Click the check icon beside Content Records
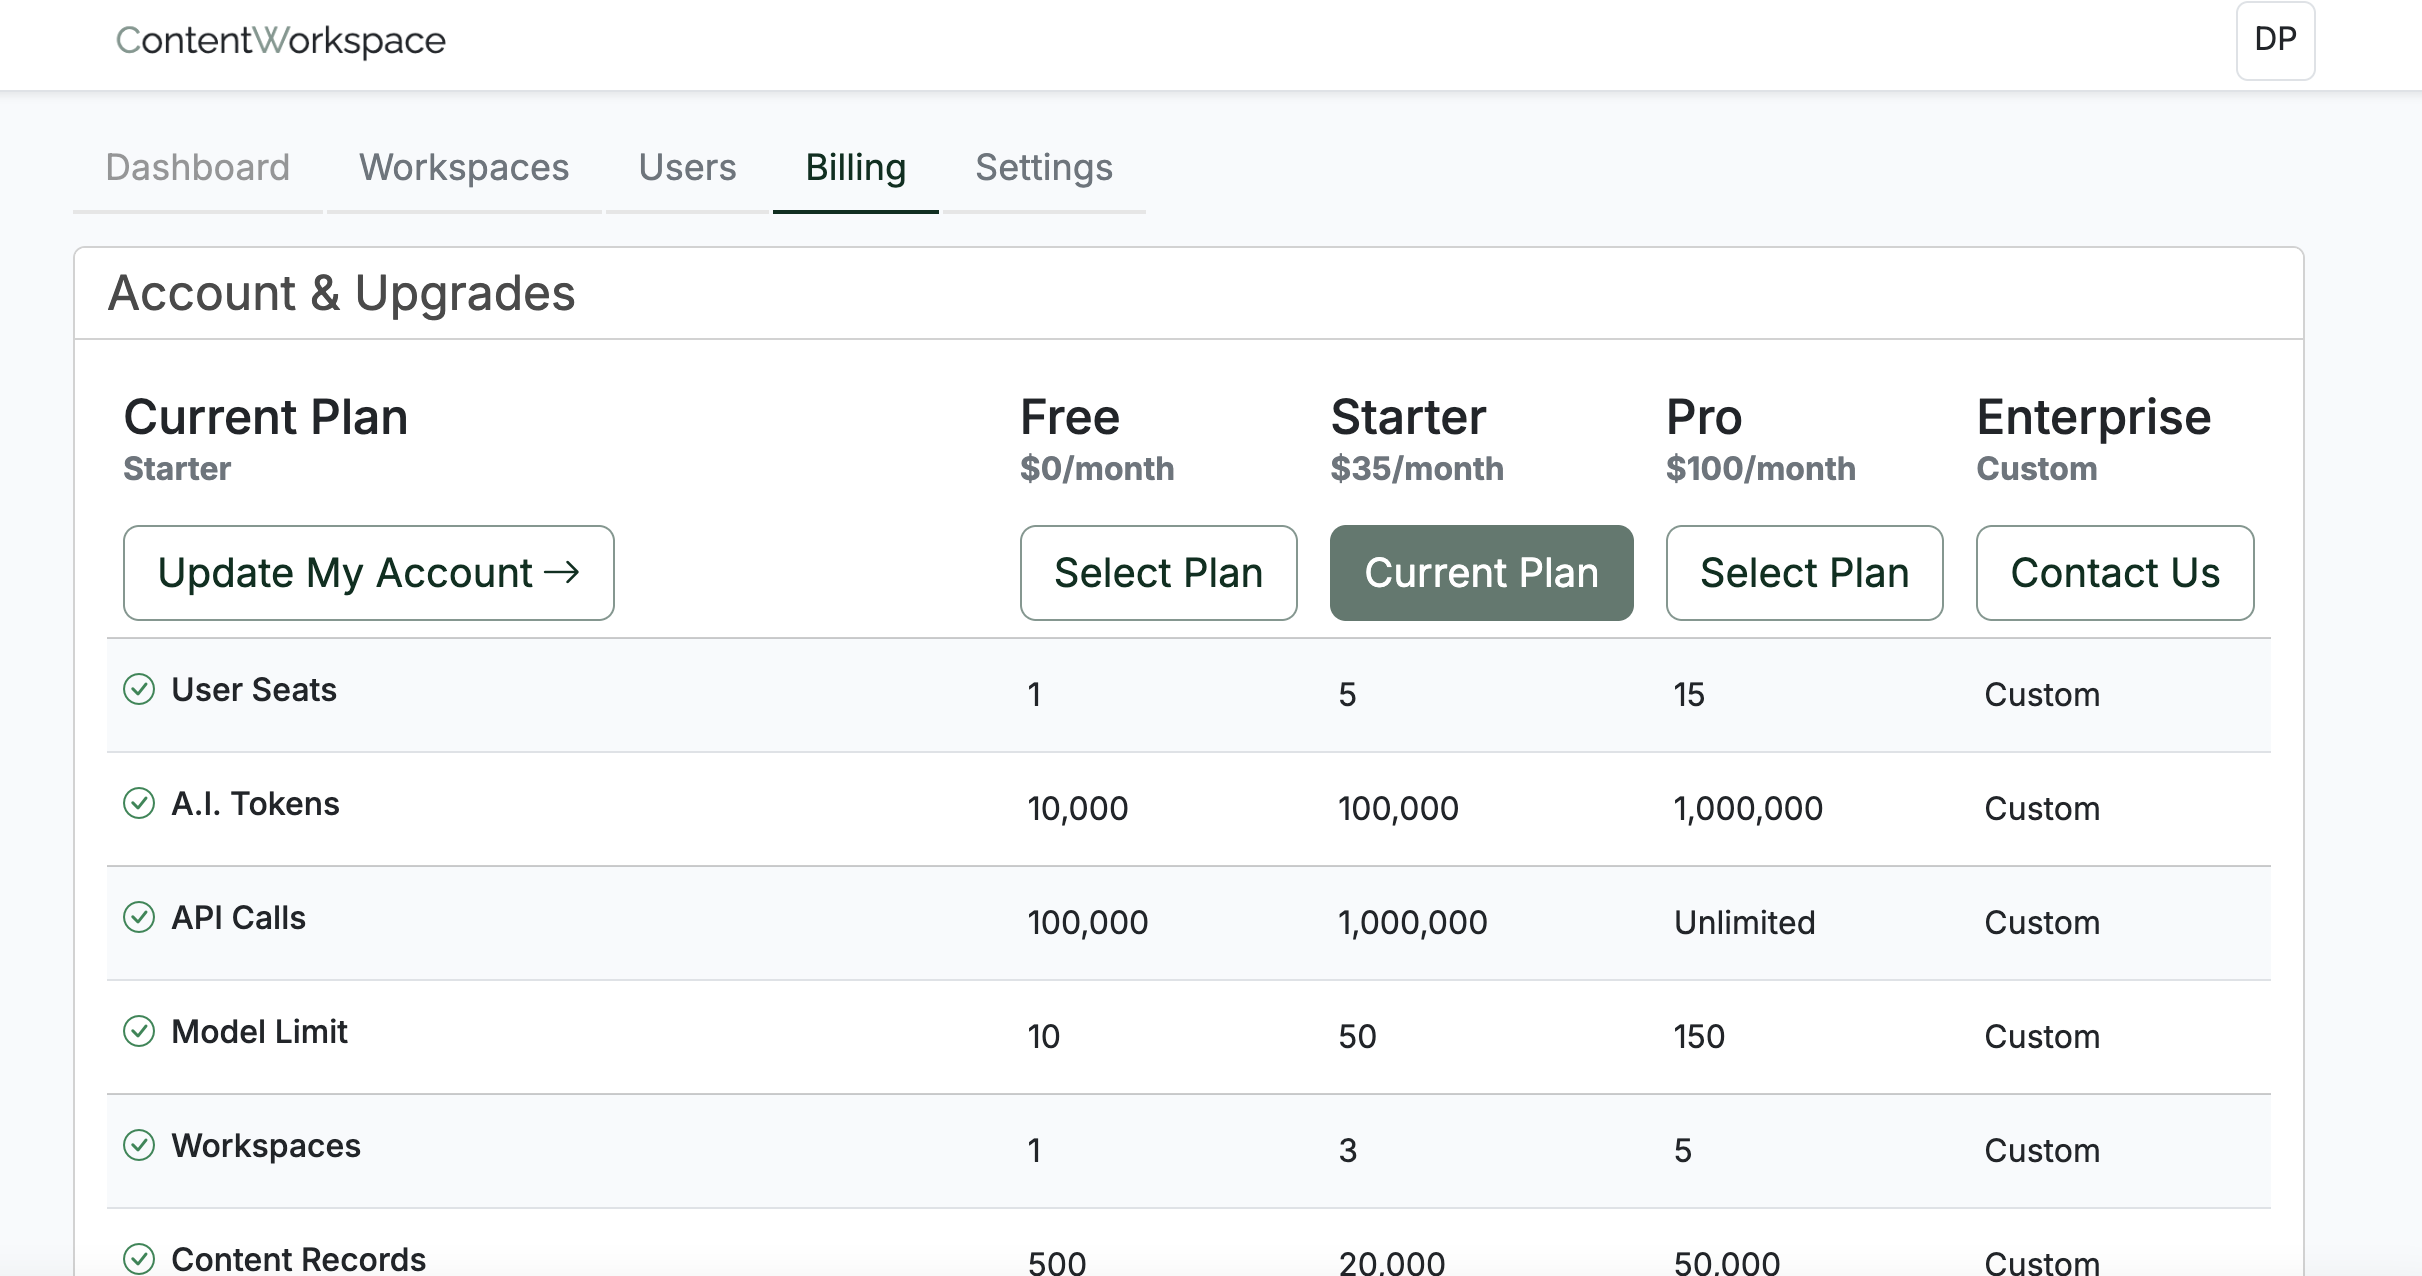Screen dimensions: 2422x1276 click(139, 1258)
